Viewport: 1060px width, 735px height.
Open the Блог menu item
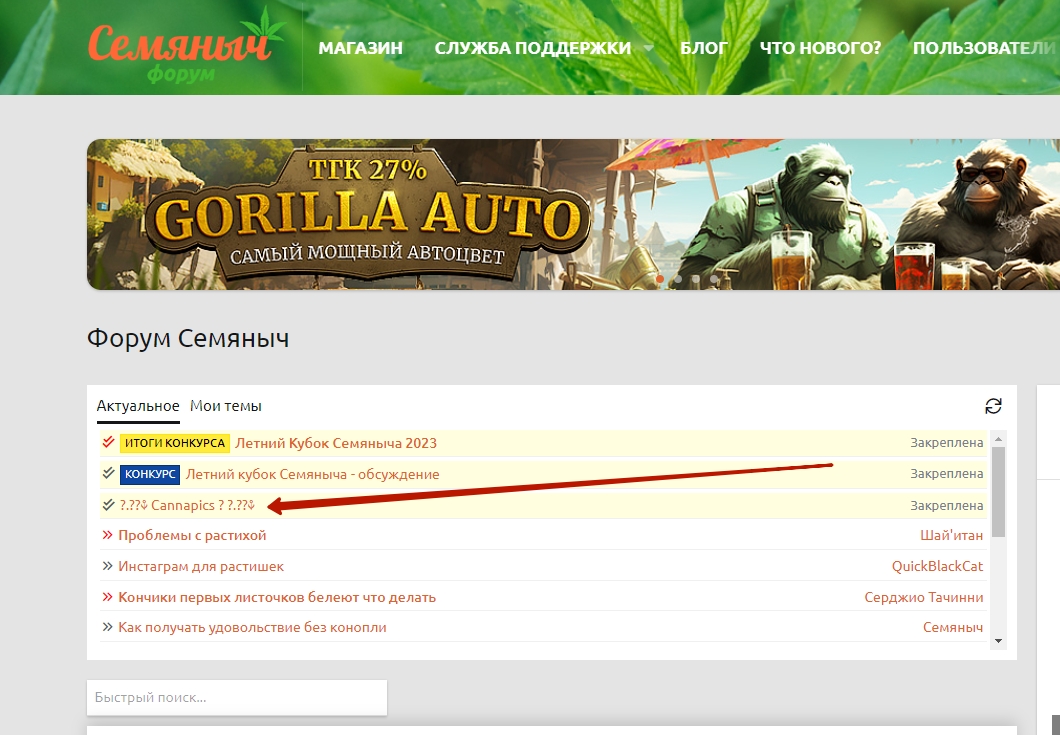click(x=704, y=48)
